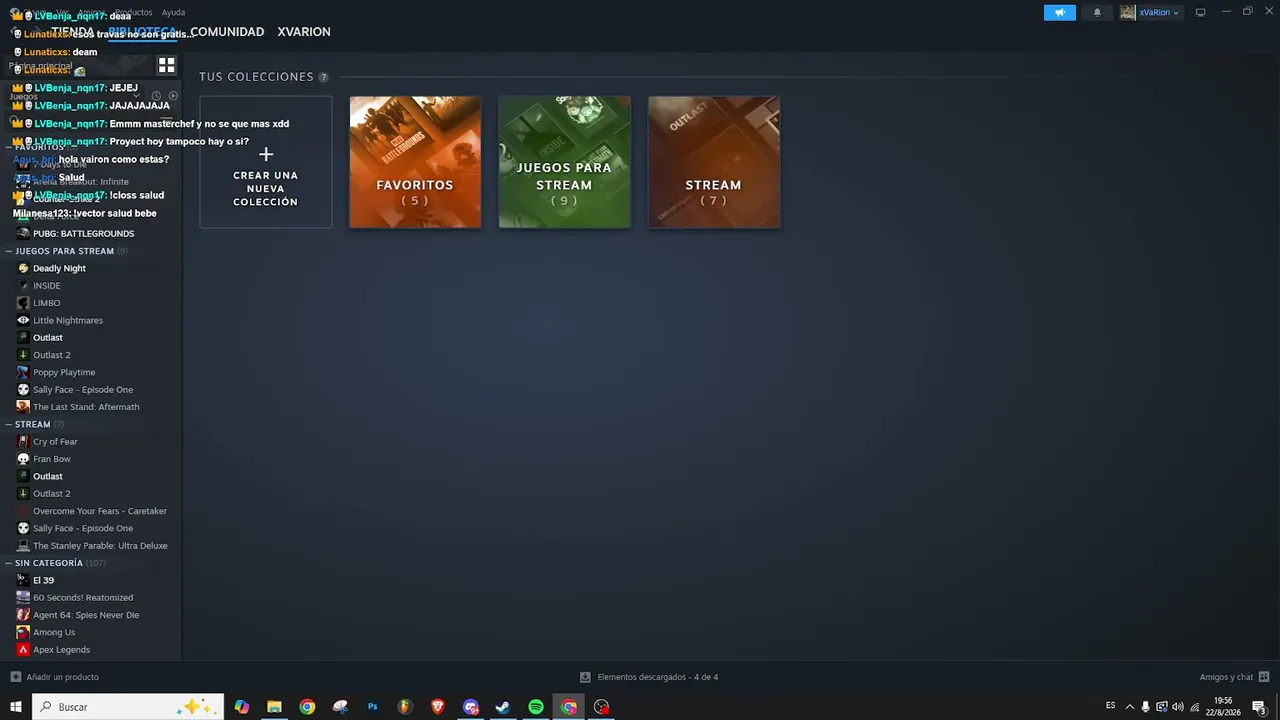The height and width of the screenshot is (720, 1280).
Task: Click the Poppy Playtime game icon
Action: pos(23,372)
